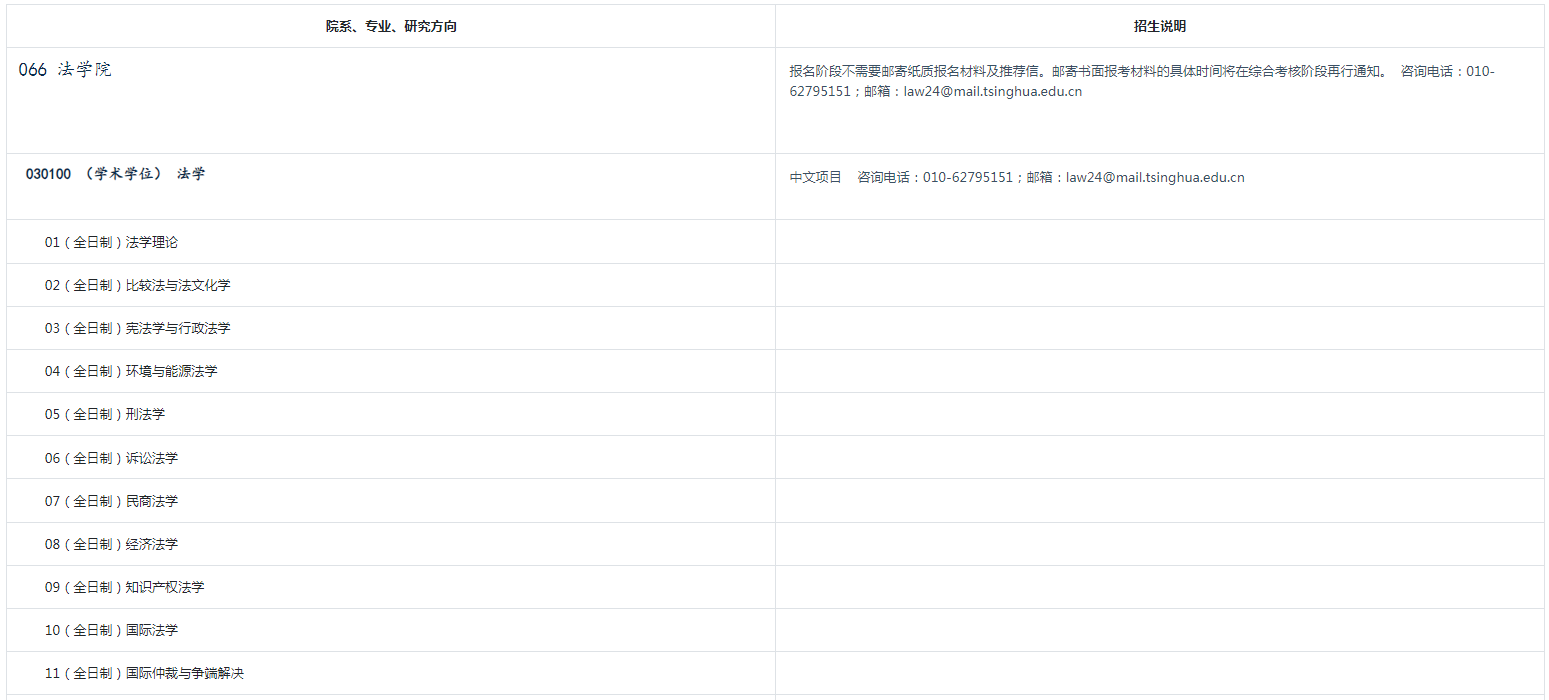Click the 招生说明 column header
Viewport: 1549px width, 700px height.
click(1159, 27)
